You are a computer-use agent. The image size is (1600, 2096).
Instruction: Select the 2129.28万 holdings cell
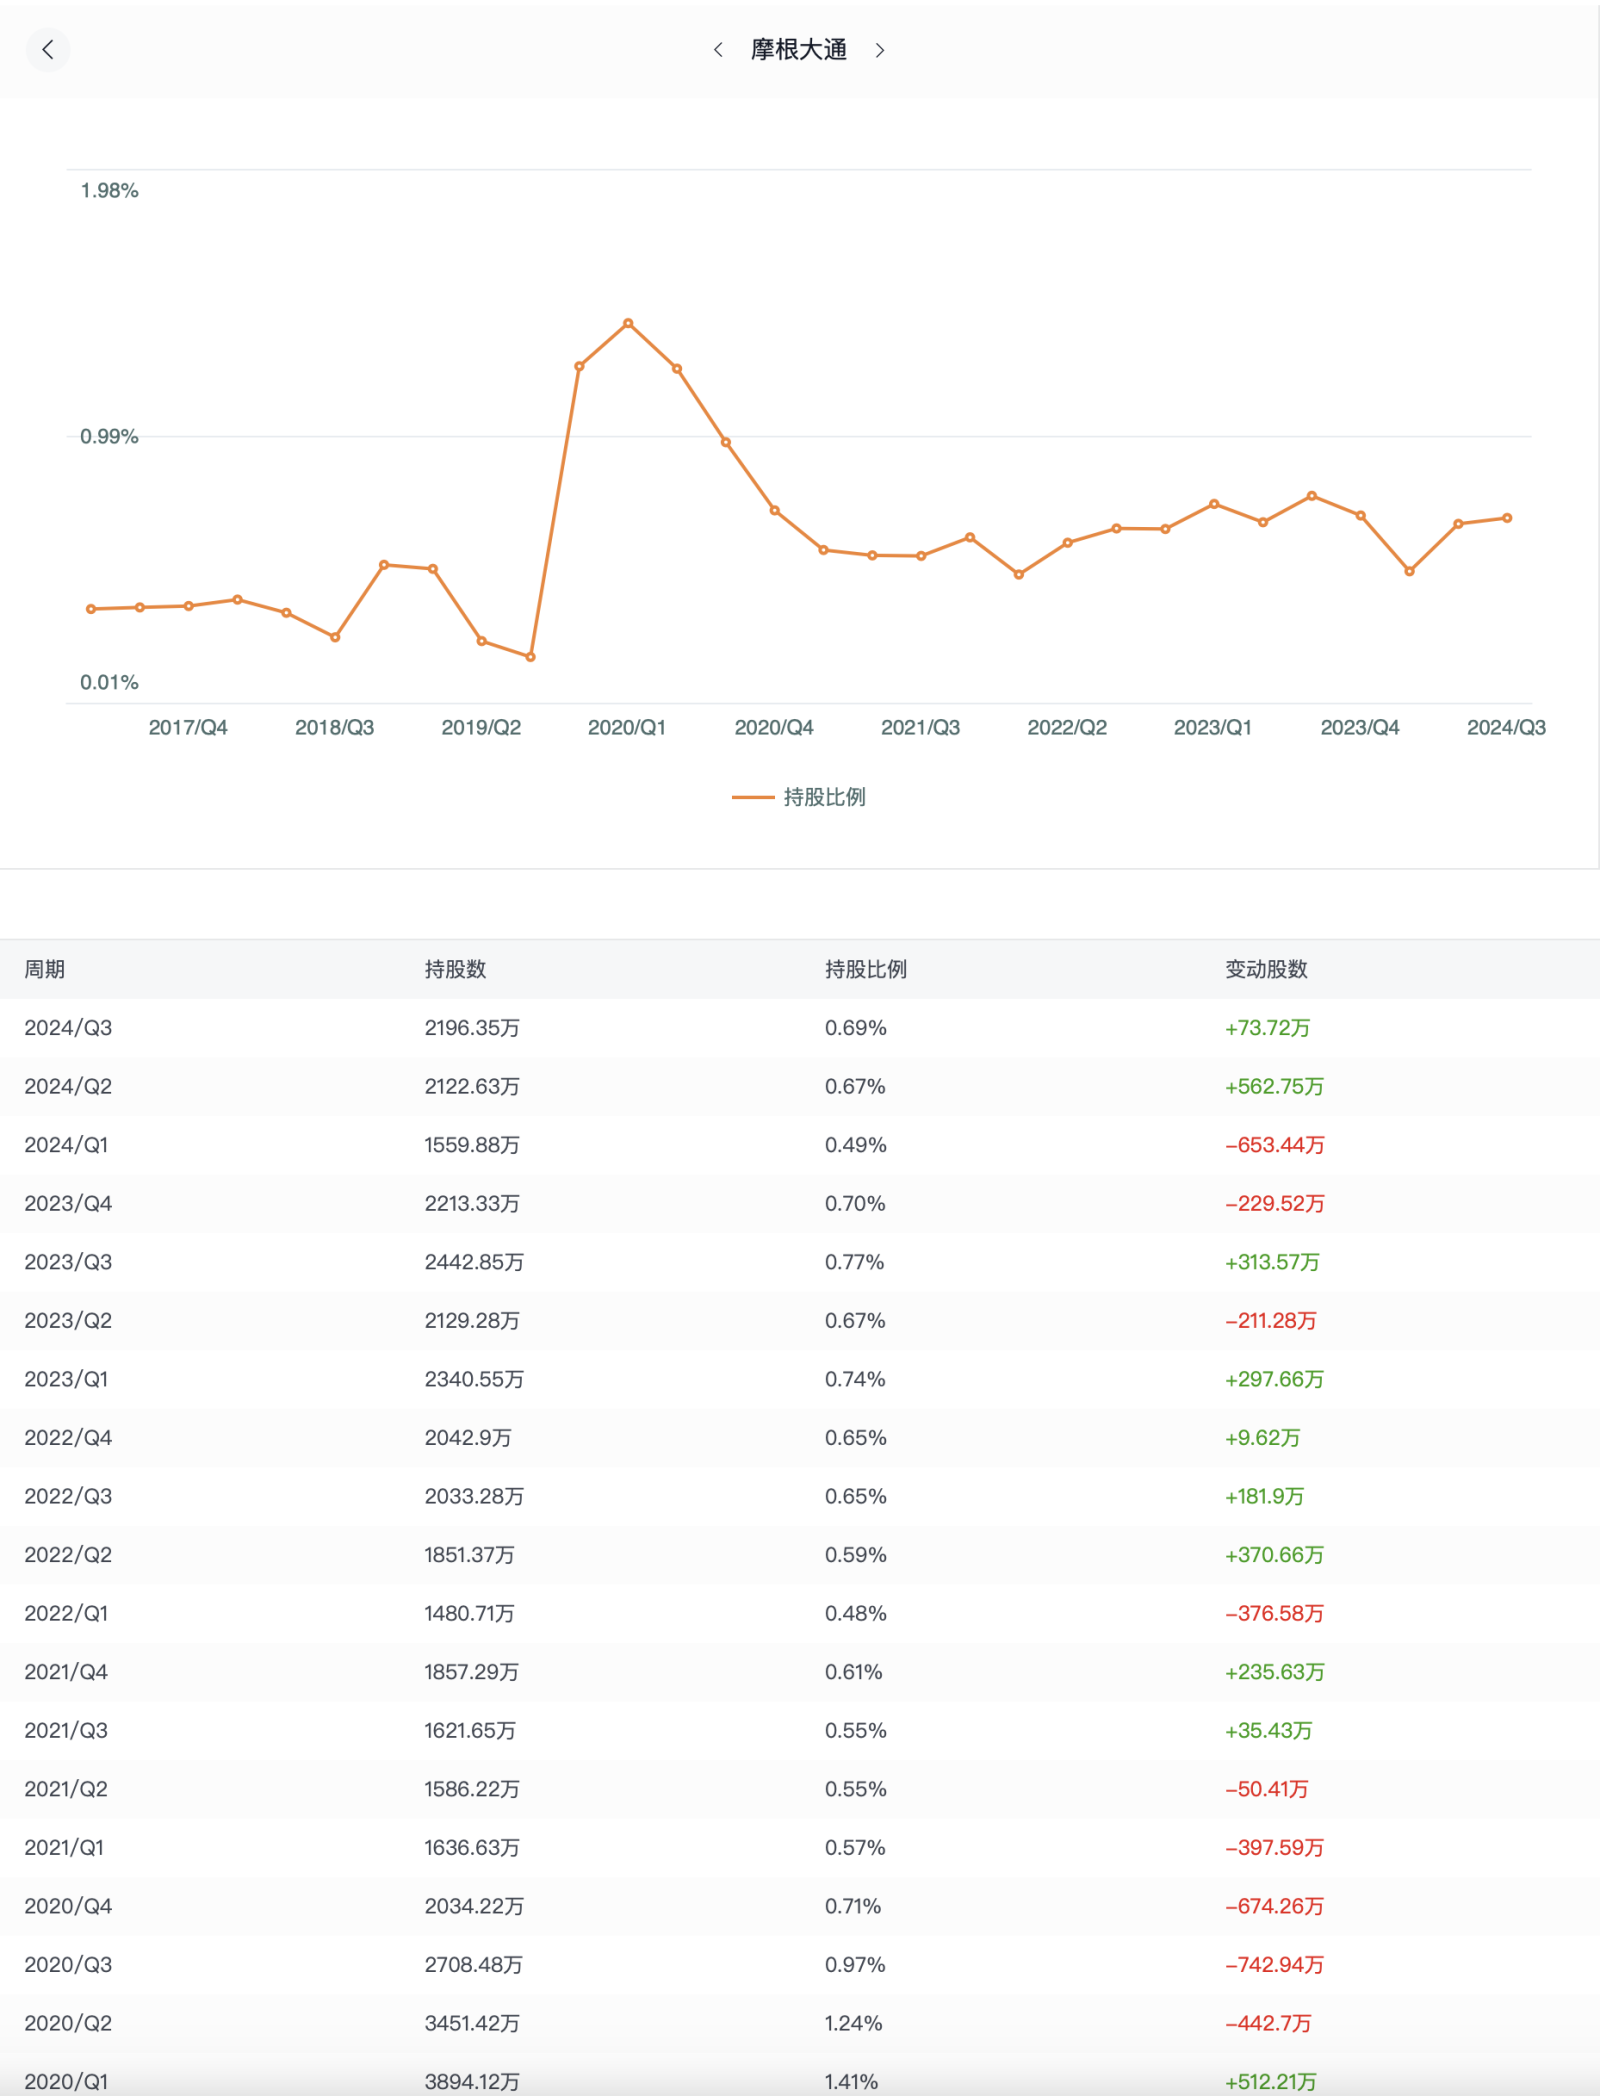[x=472, y=1320]
